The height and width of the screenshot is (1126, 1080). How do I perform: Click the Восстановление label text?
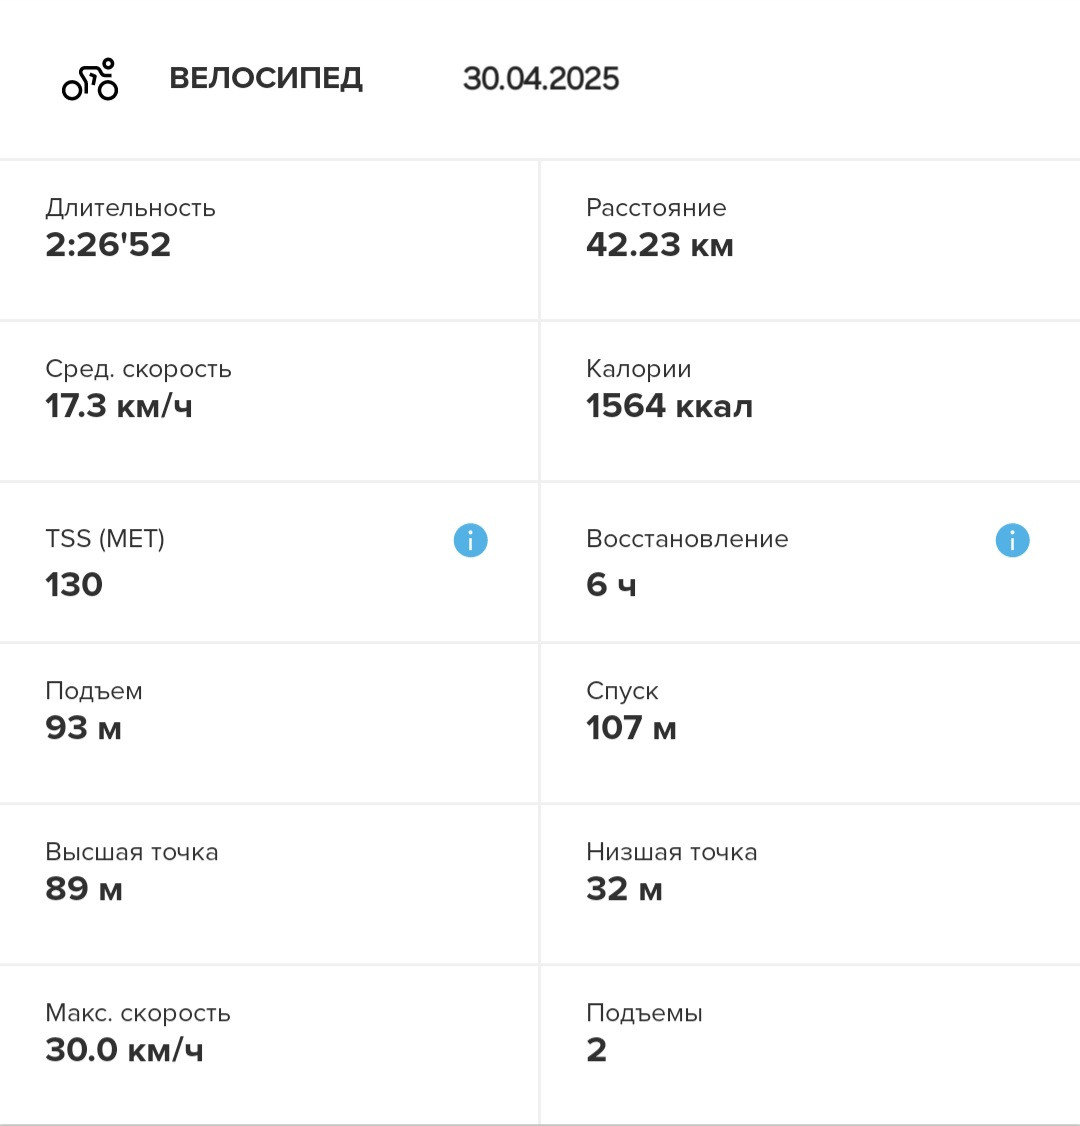pos(687,539)
